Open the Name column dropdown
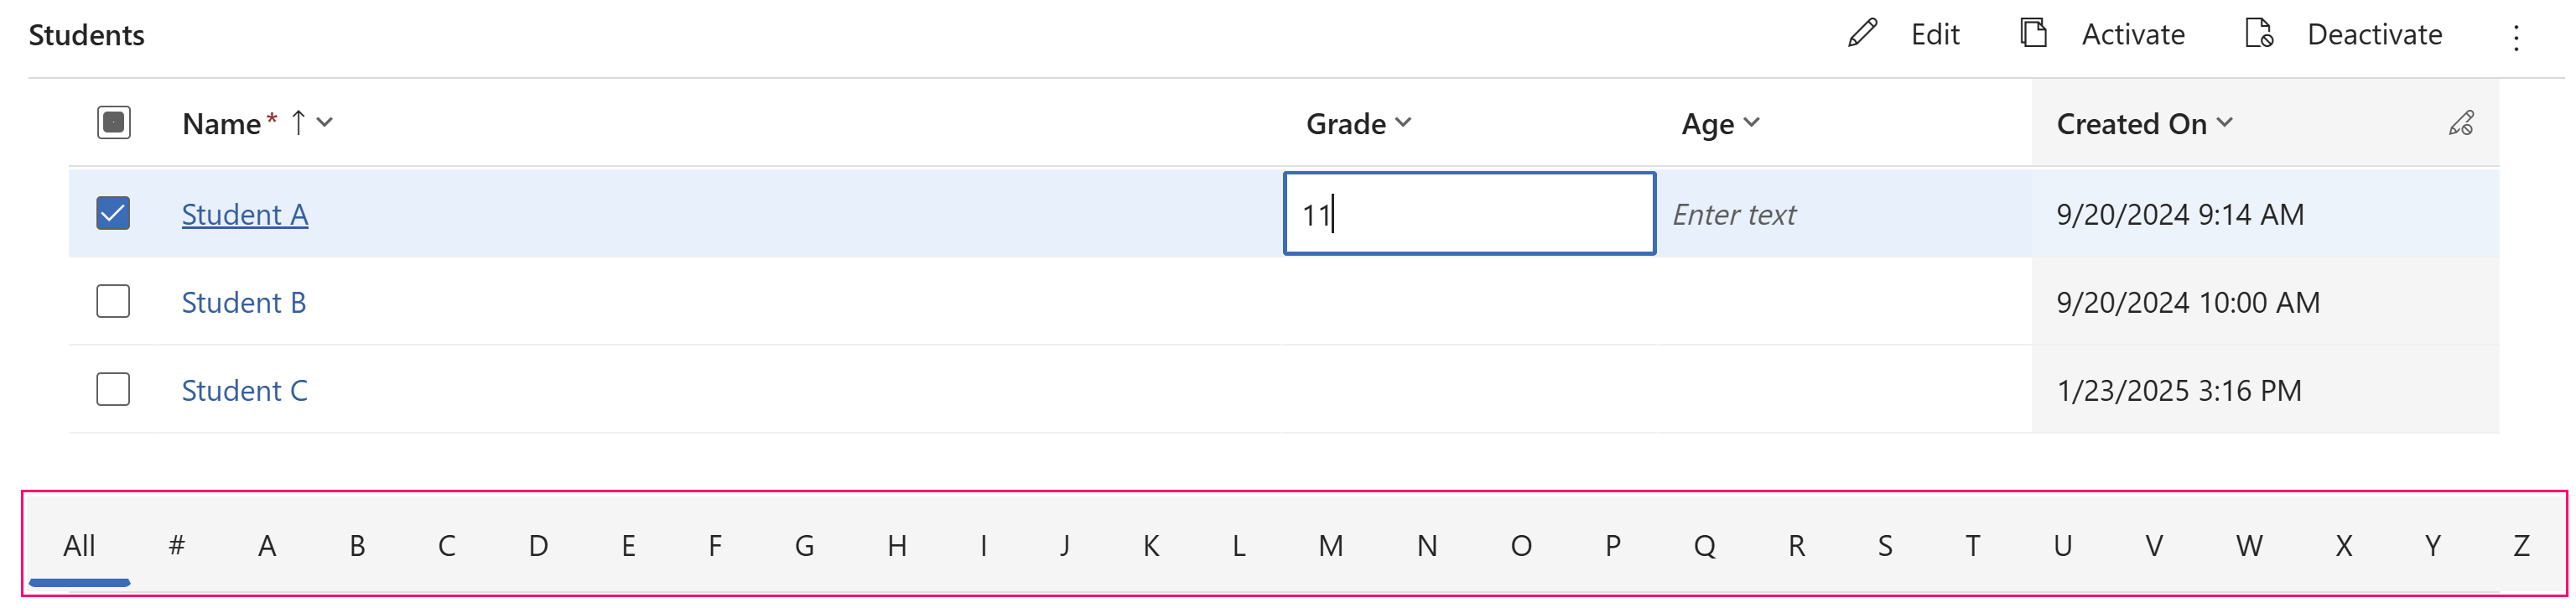This screenshot has width=2576, height=608. 325,123
